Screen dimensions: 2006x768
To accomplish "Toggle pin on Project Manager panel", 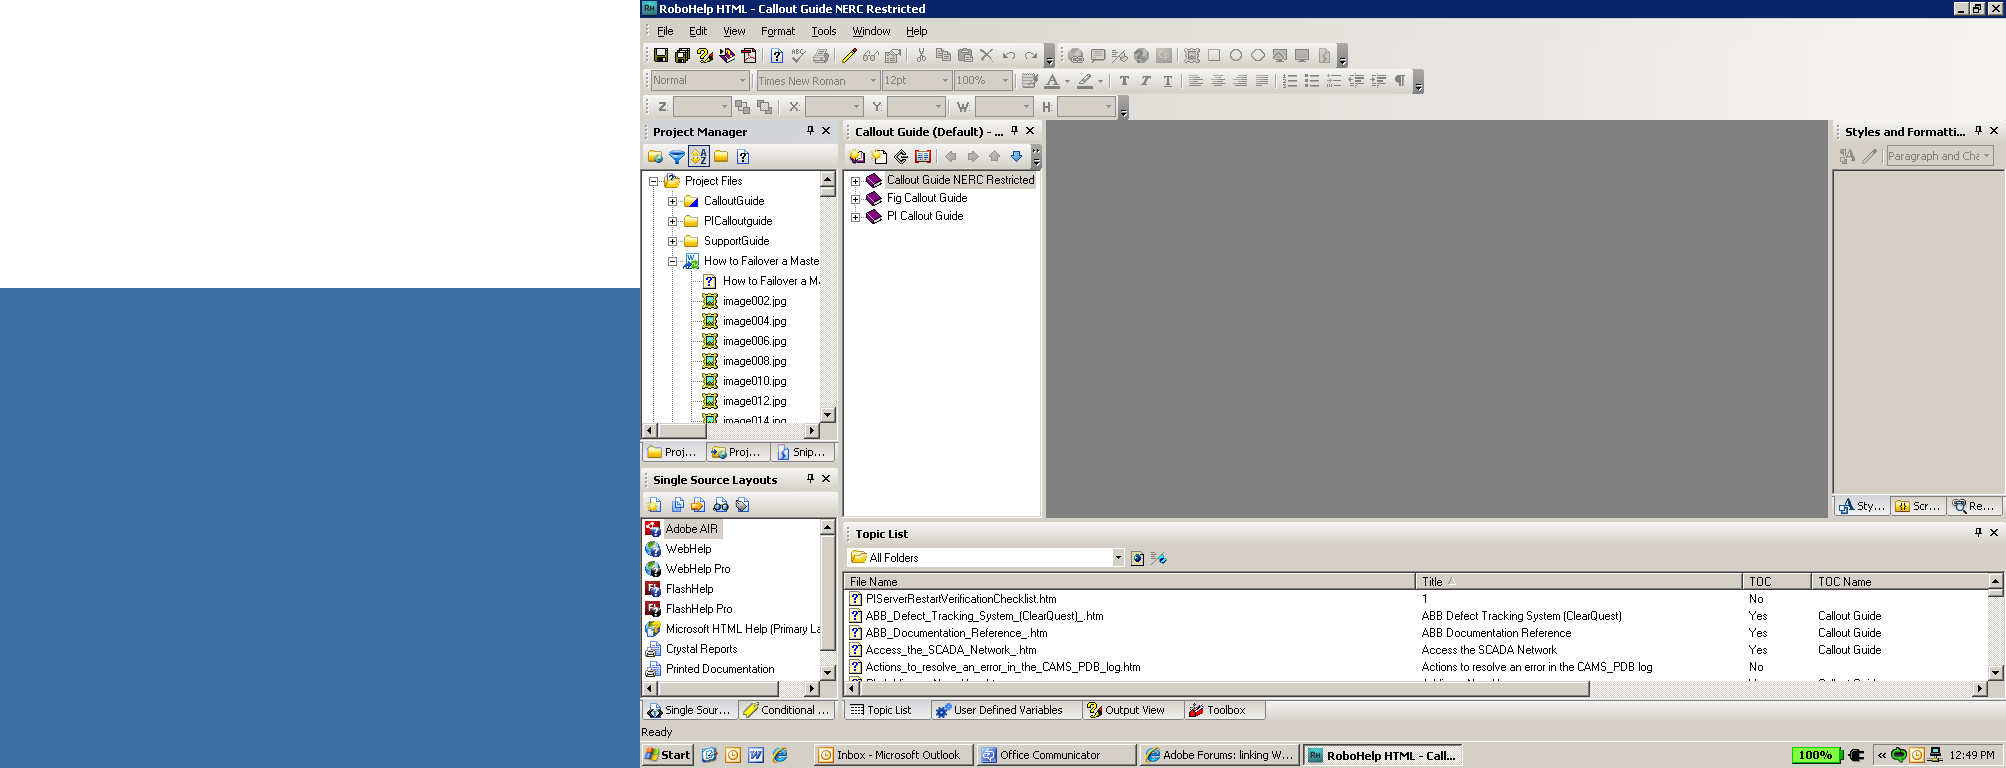I will (810, 131).
